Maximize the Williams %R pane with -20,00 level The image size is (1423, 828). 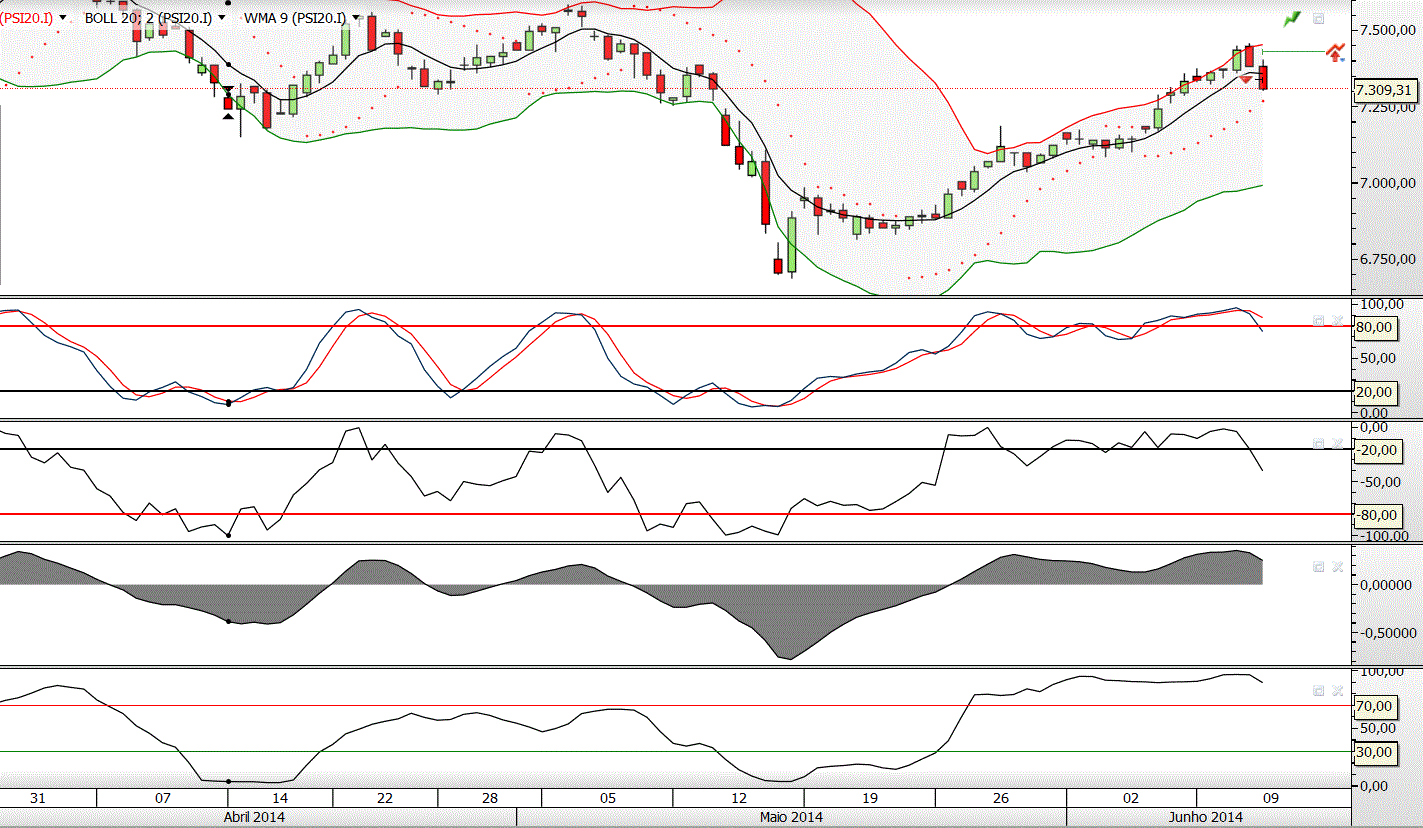(x=1318, y=443)
